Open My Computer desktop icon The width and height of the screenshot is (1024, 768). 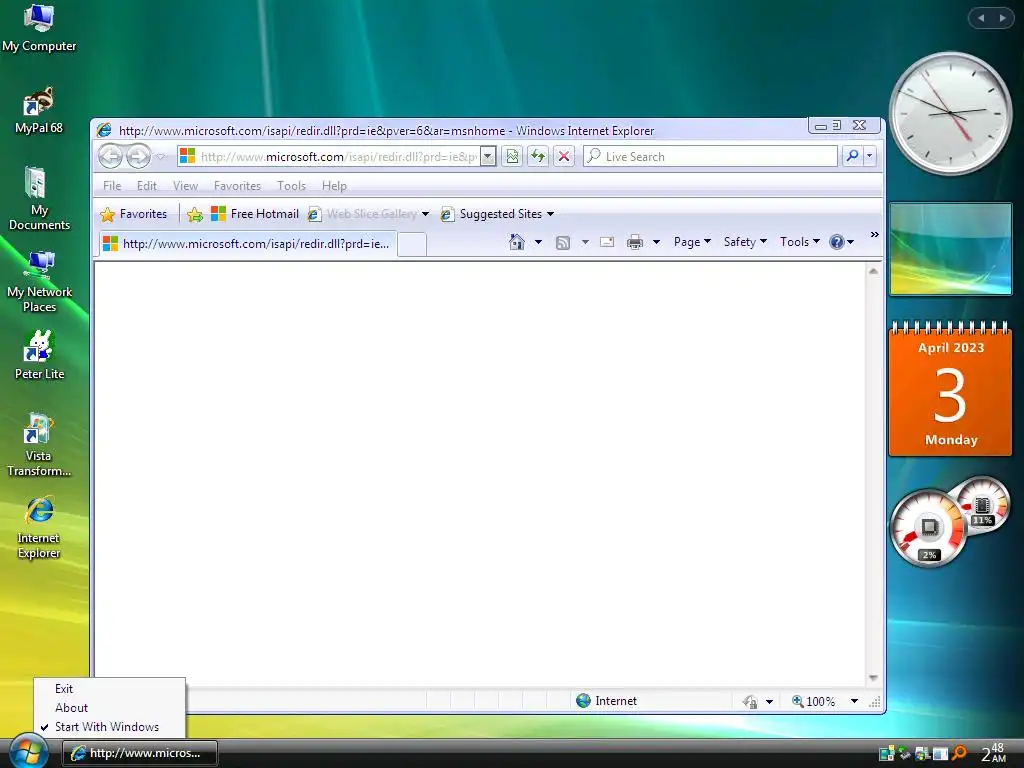(x=39, y=28)
